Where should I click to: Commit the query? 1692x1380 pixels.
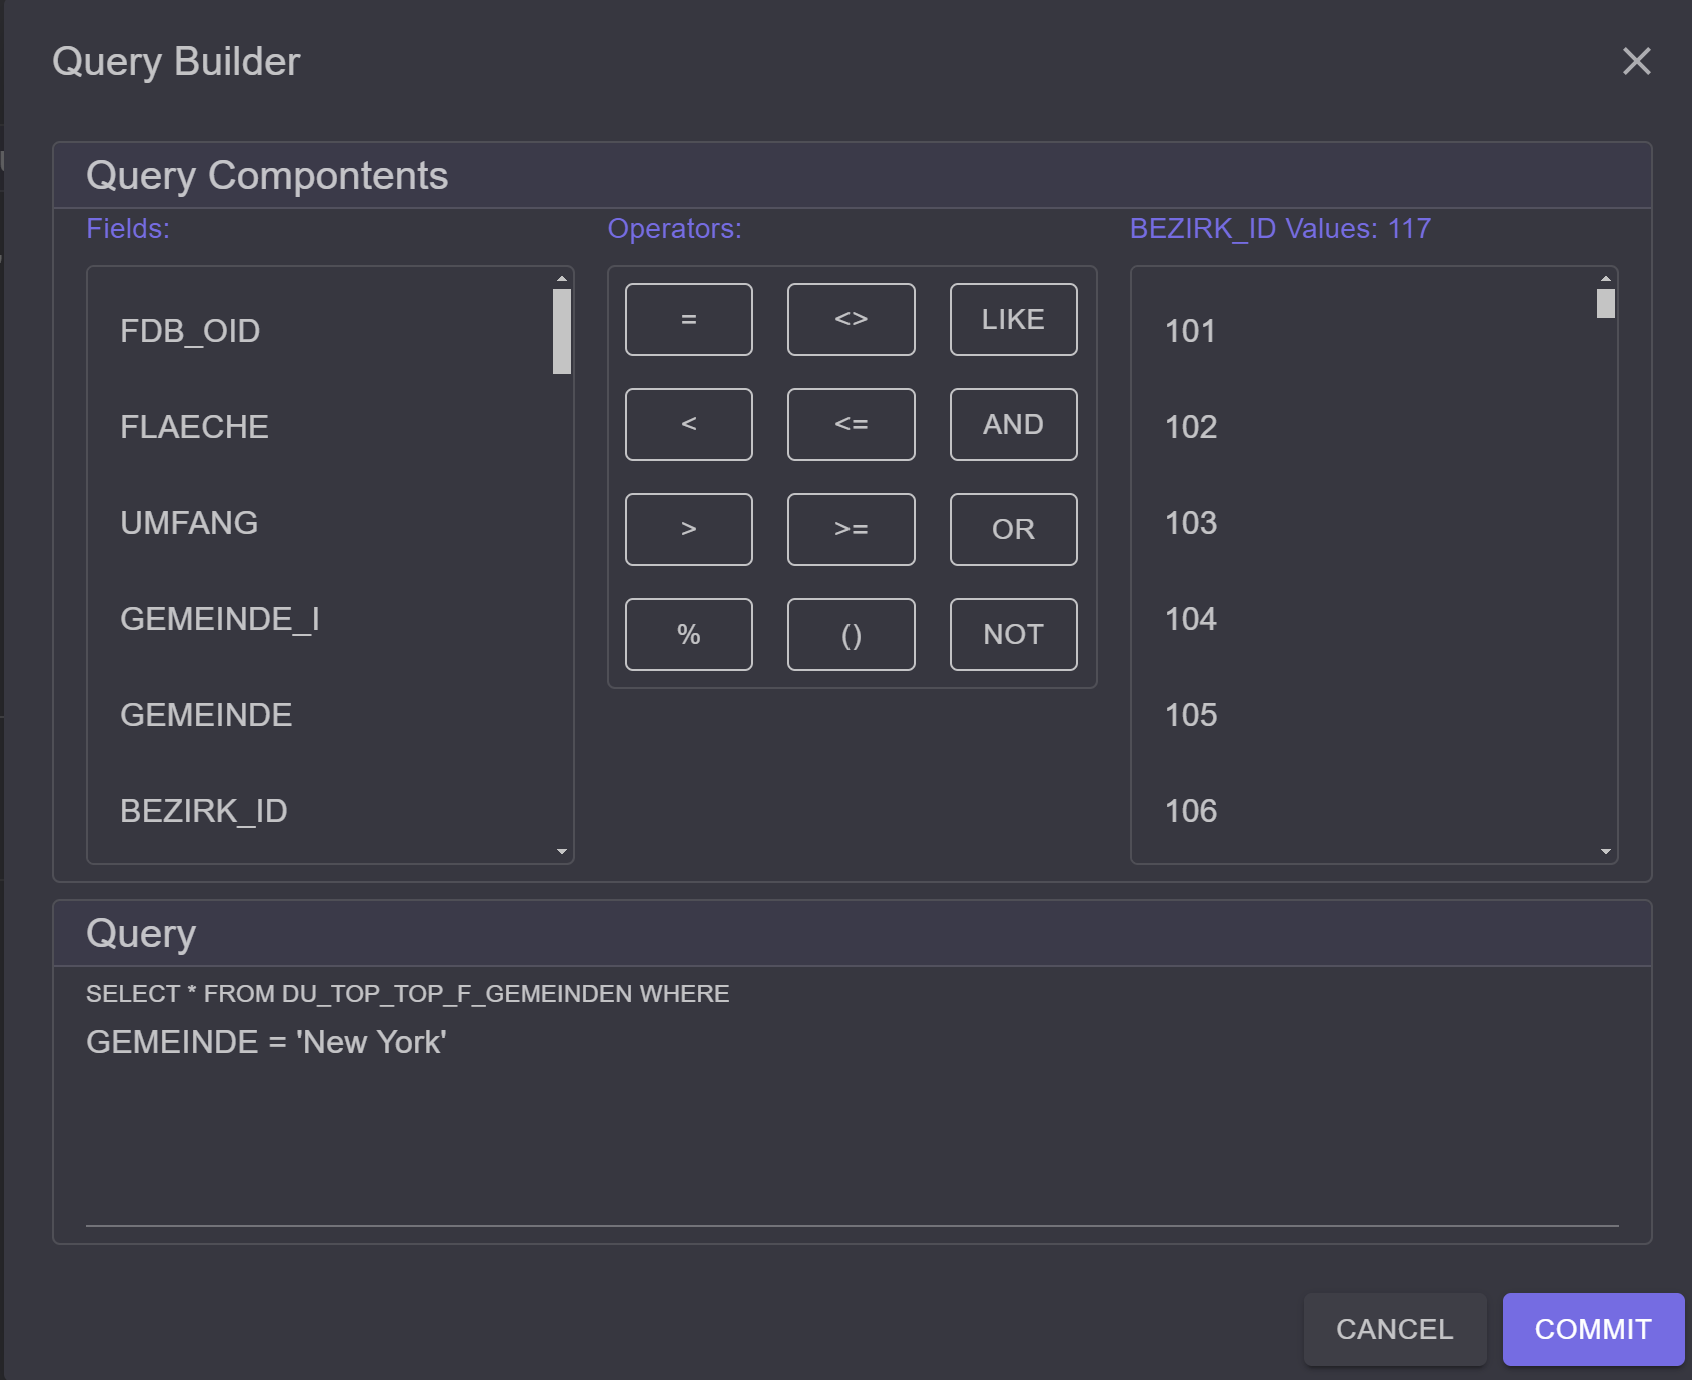[x=1593, y=1329]
